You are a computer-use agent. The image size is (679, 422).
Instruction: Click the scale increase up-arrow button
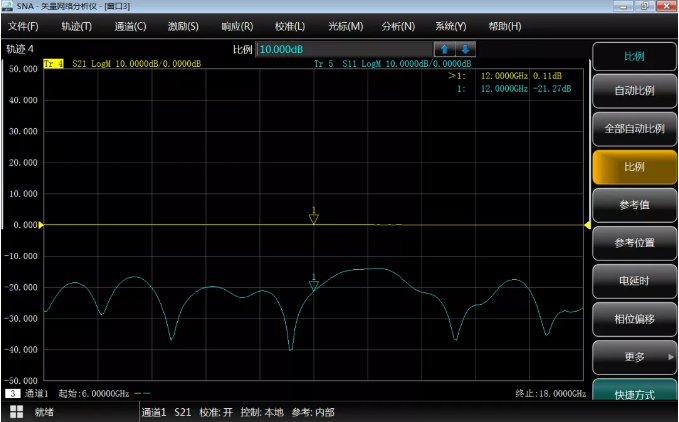445,49
